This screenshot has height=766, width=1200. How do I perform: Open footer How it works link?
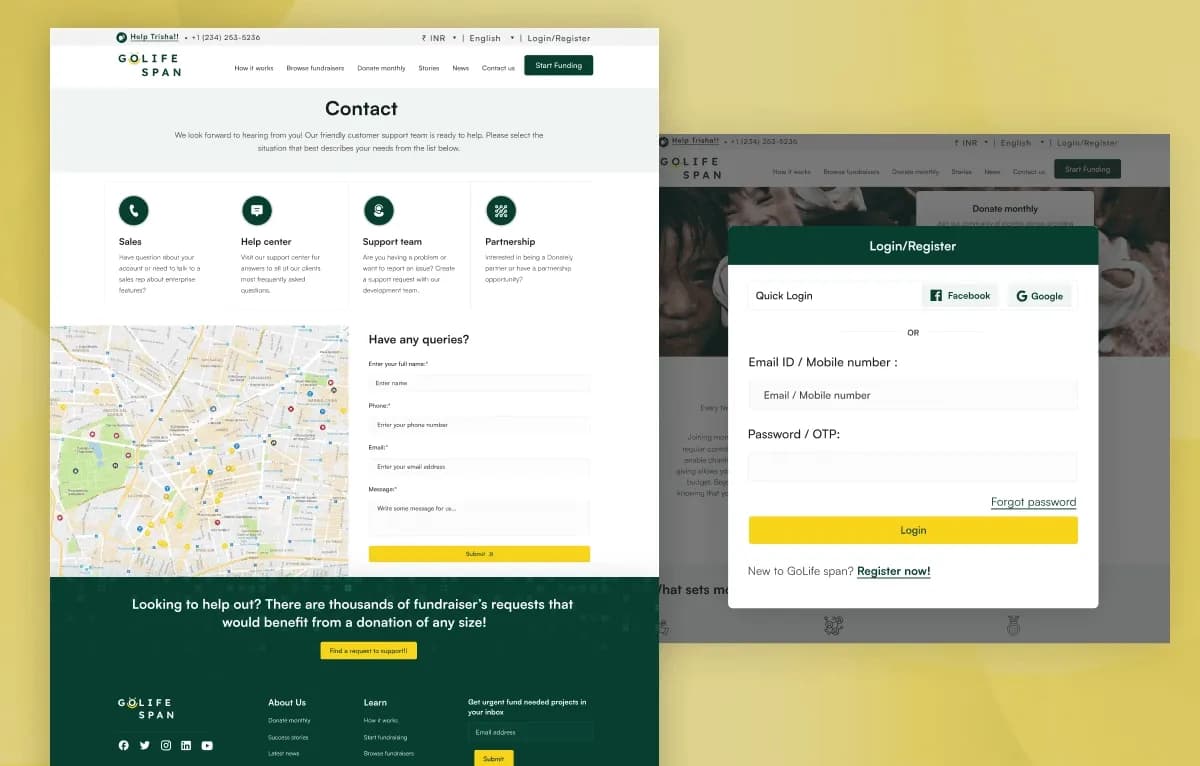pos(381,721)
